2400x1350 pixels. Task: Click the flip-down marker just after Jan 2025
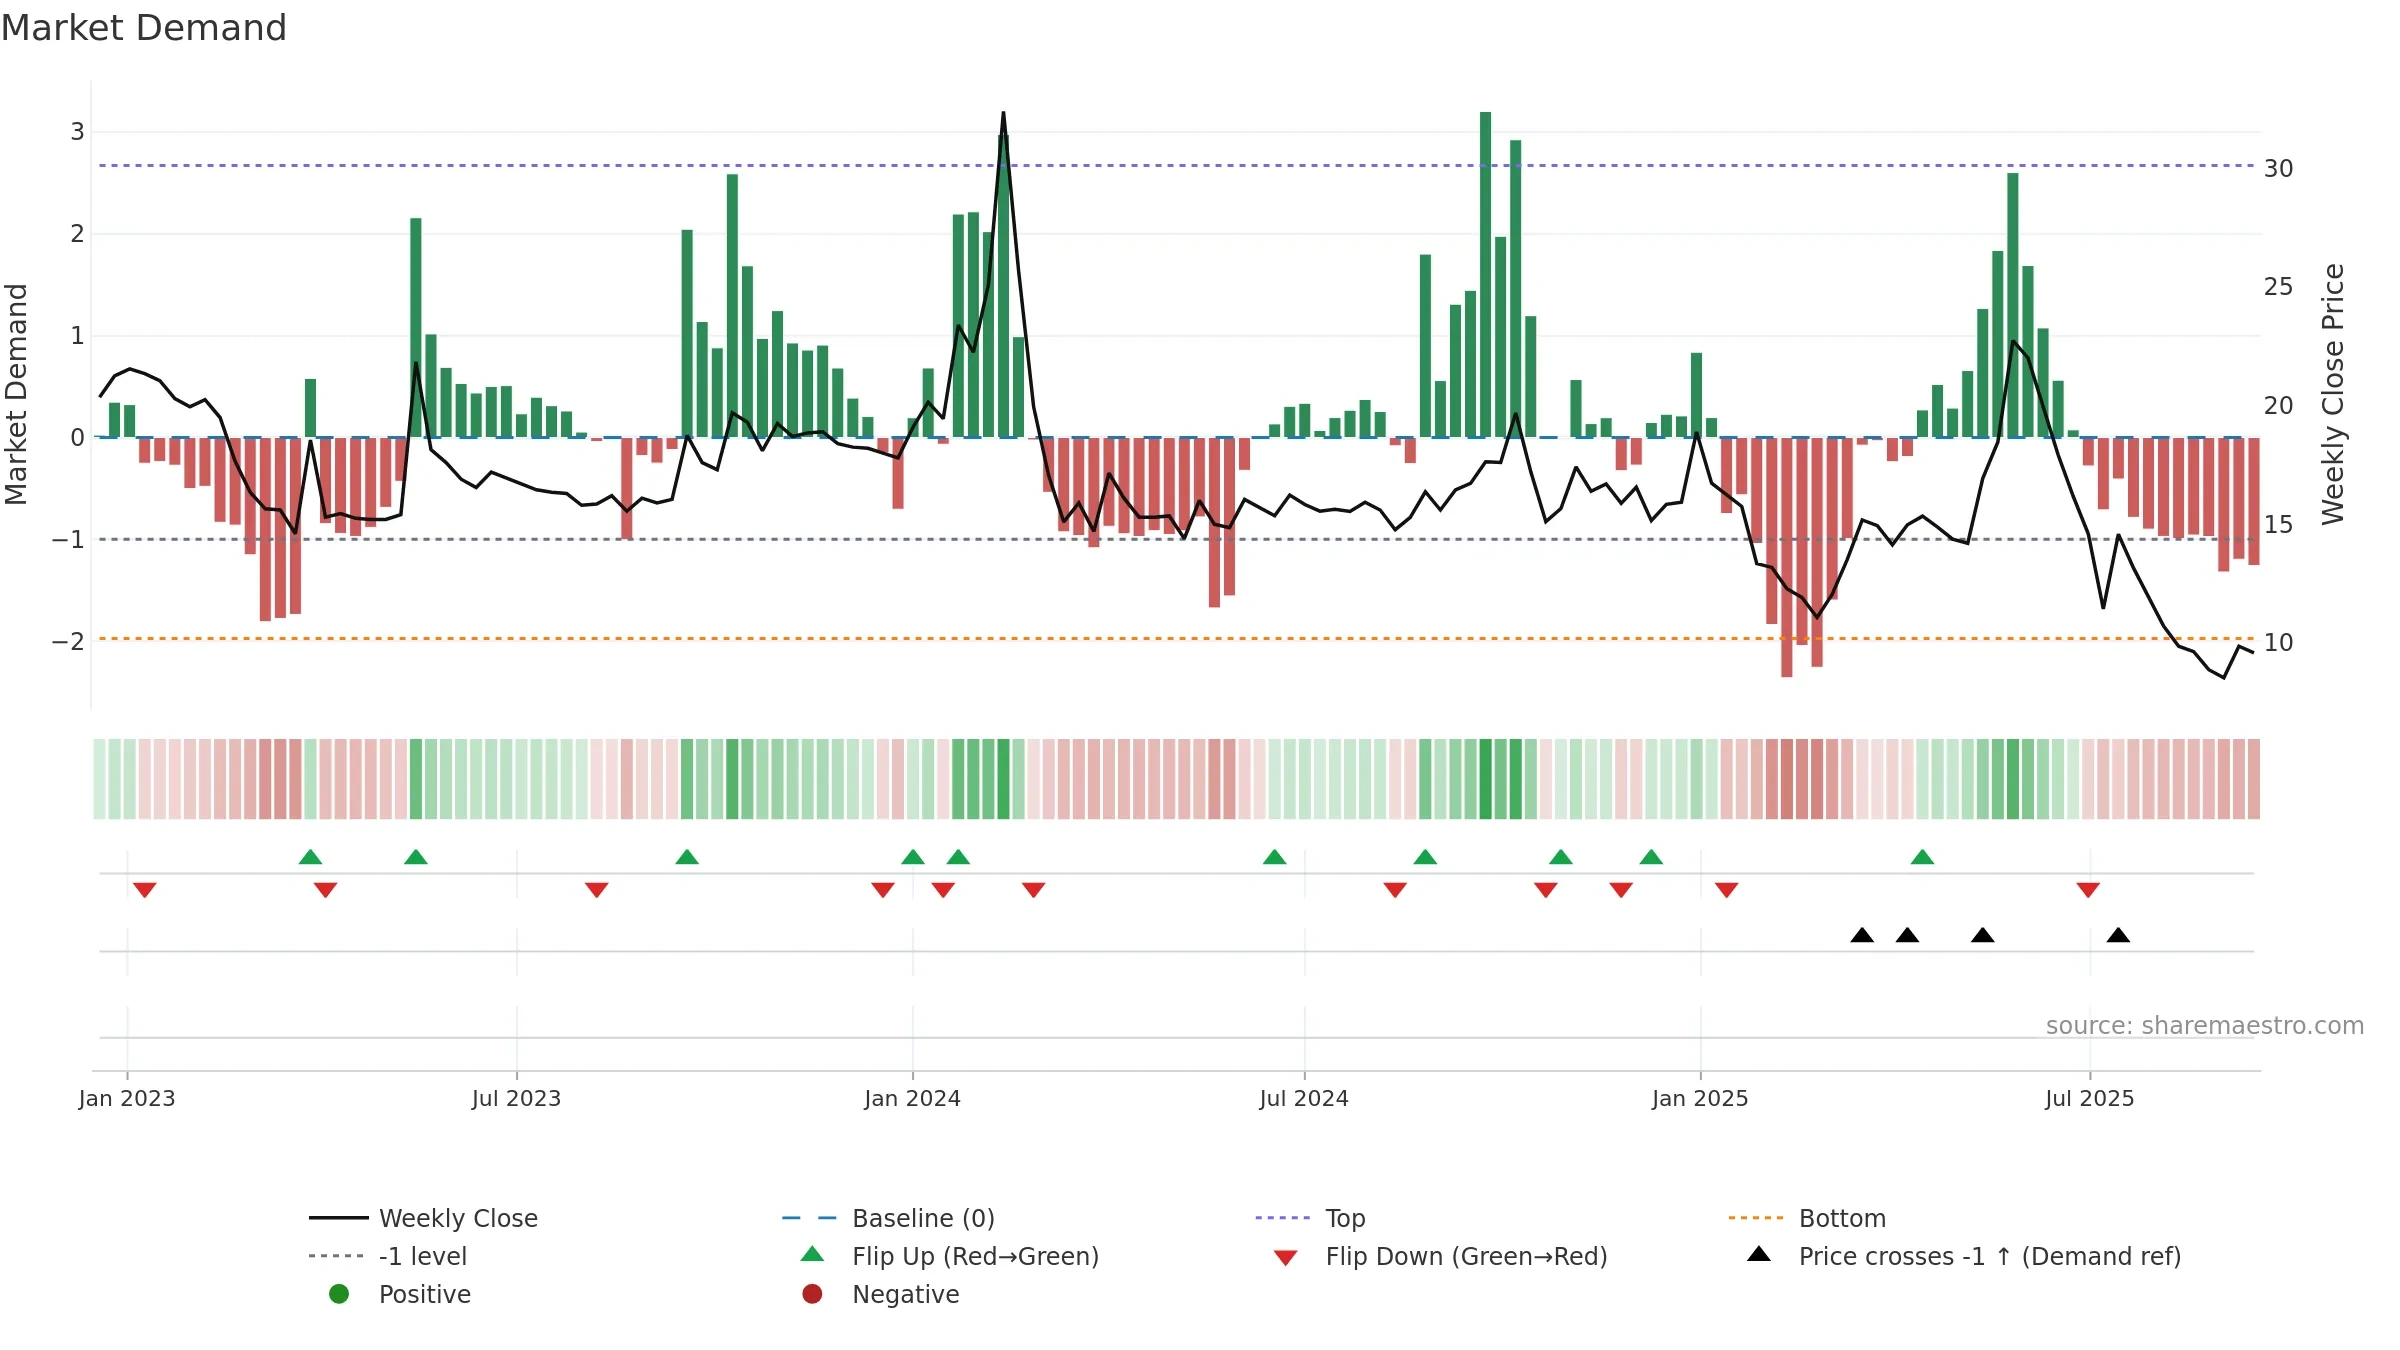tap(1727, 890)
